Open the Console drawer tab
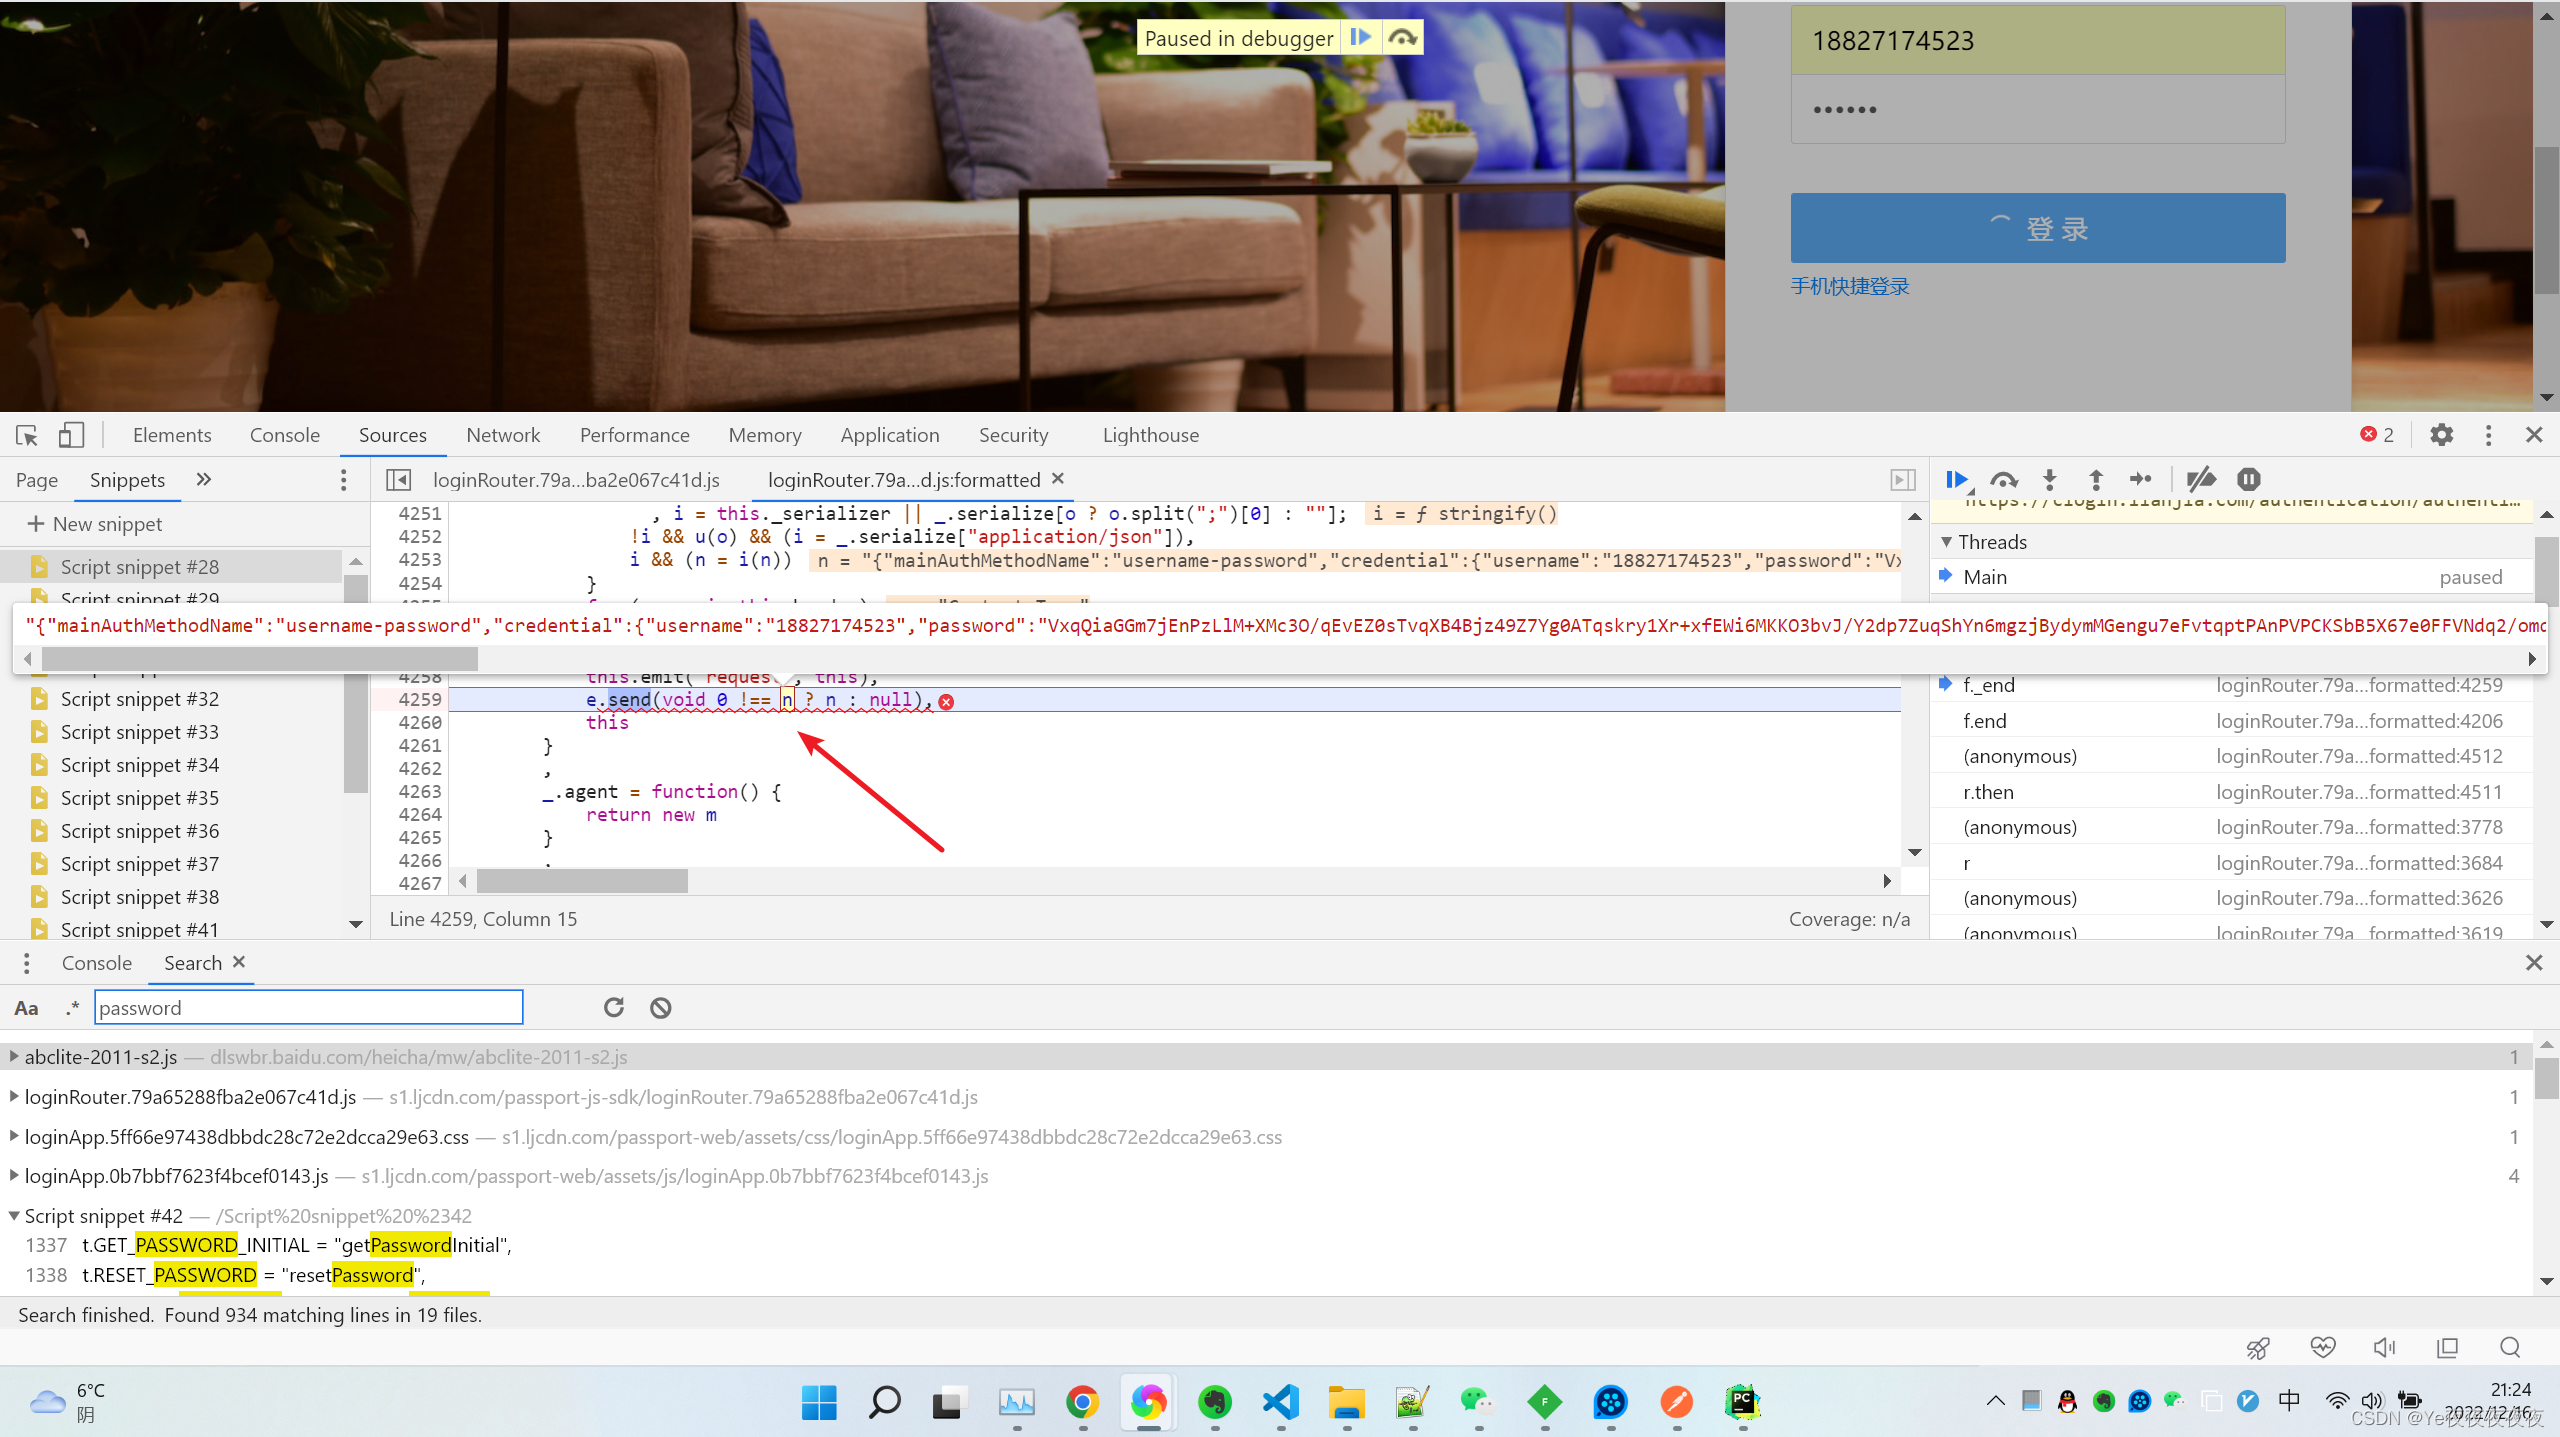 click(x=96, y=963)
